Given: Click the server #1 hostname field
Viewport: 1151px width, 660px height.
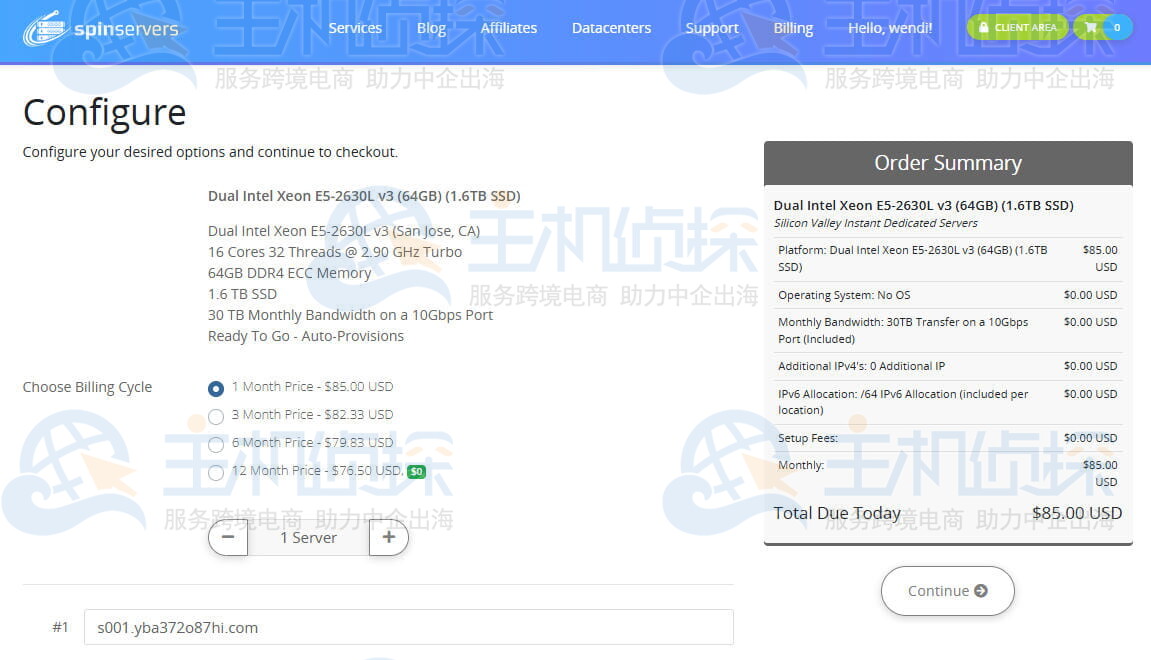Looking at the screenshot, I should tap(408, 628).
